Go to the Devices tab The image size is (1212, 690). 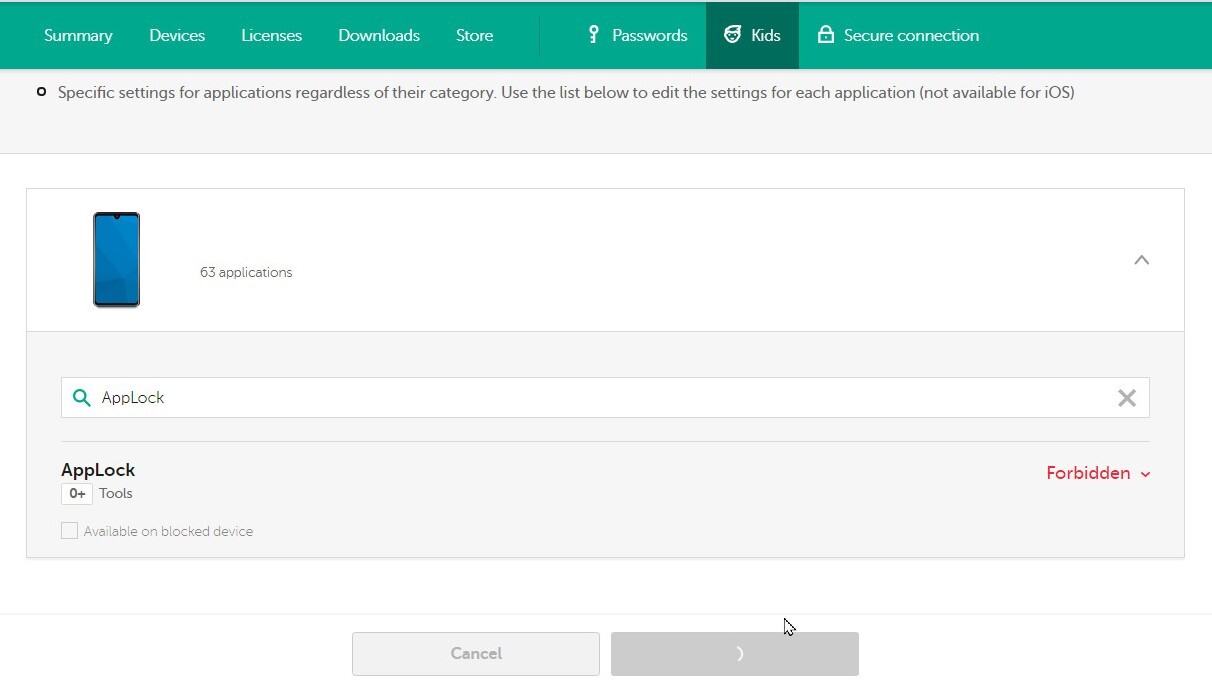tap(177, 35)
